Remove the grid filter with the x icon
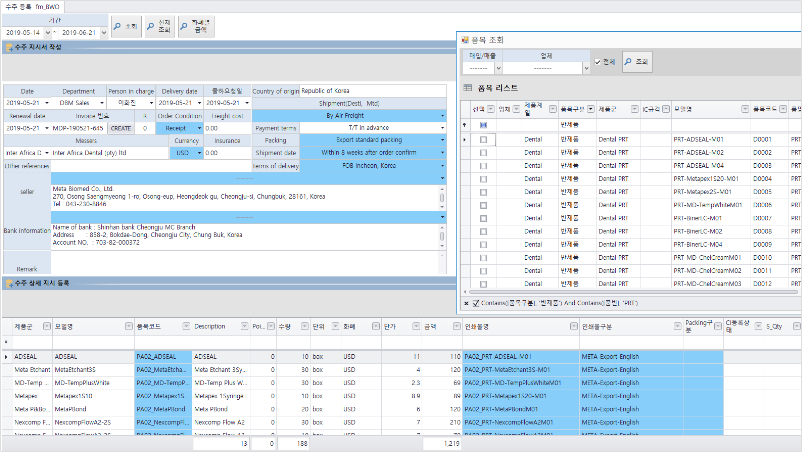 pos(466,303)
